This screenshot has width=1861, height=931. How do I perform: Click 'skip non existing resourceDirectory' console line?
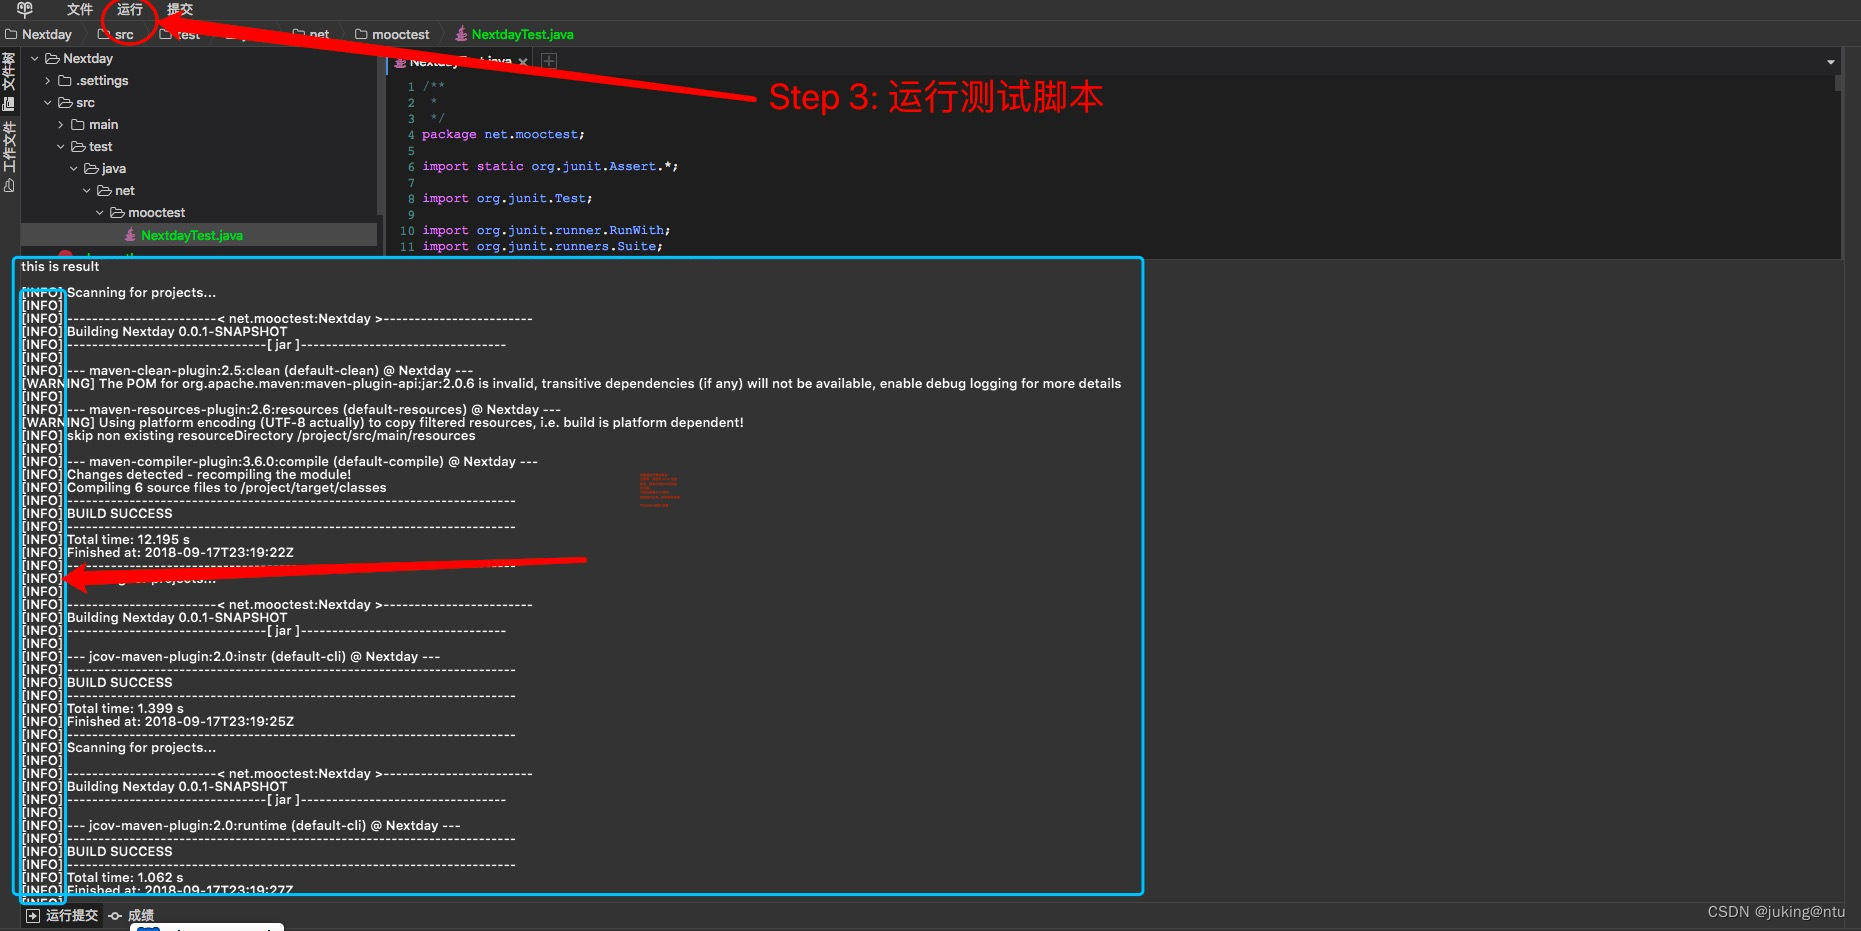click(249, 436)
